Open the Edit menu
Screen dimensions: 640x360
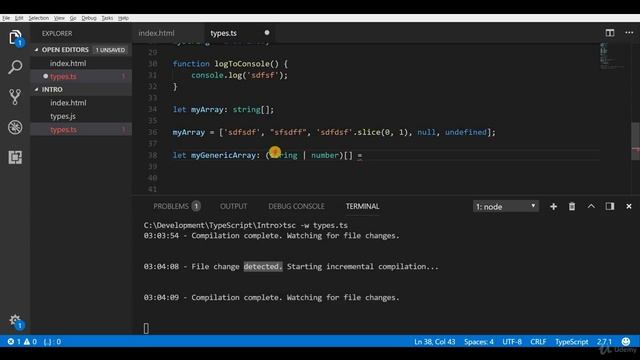[19, 18]
